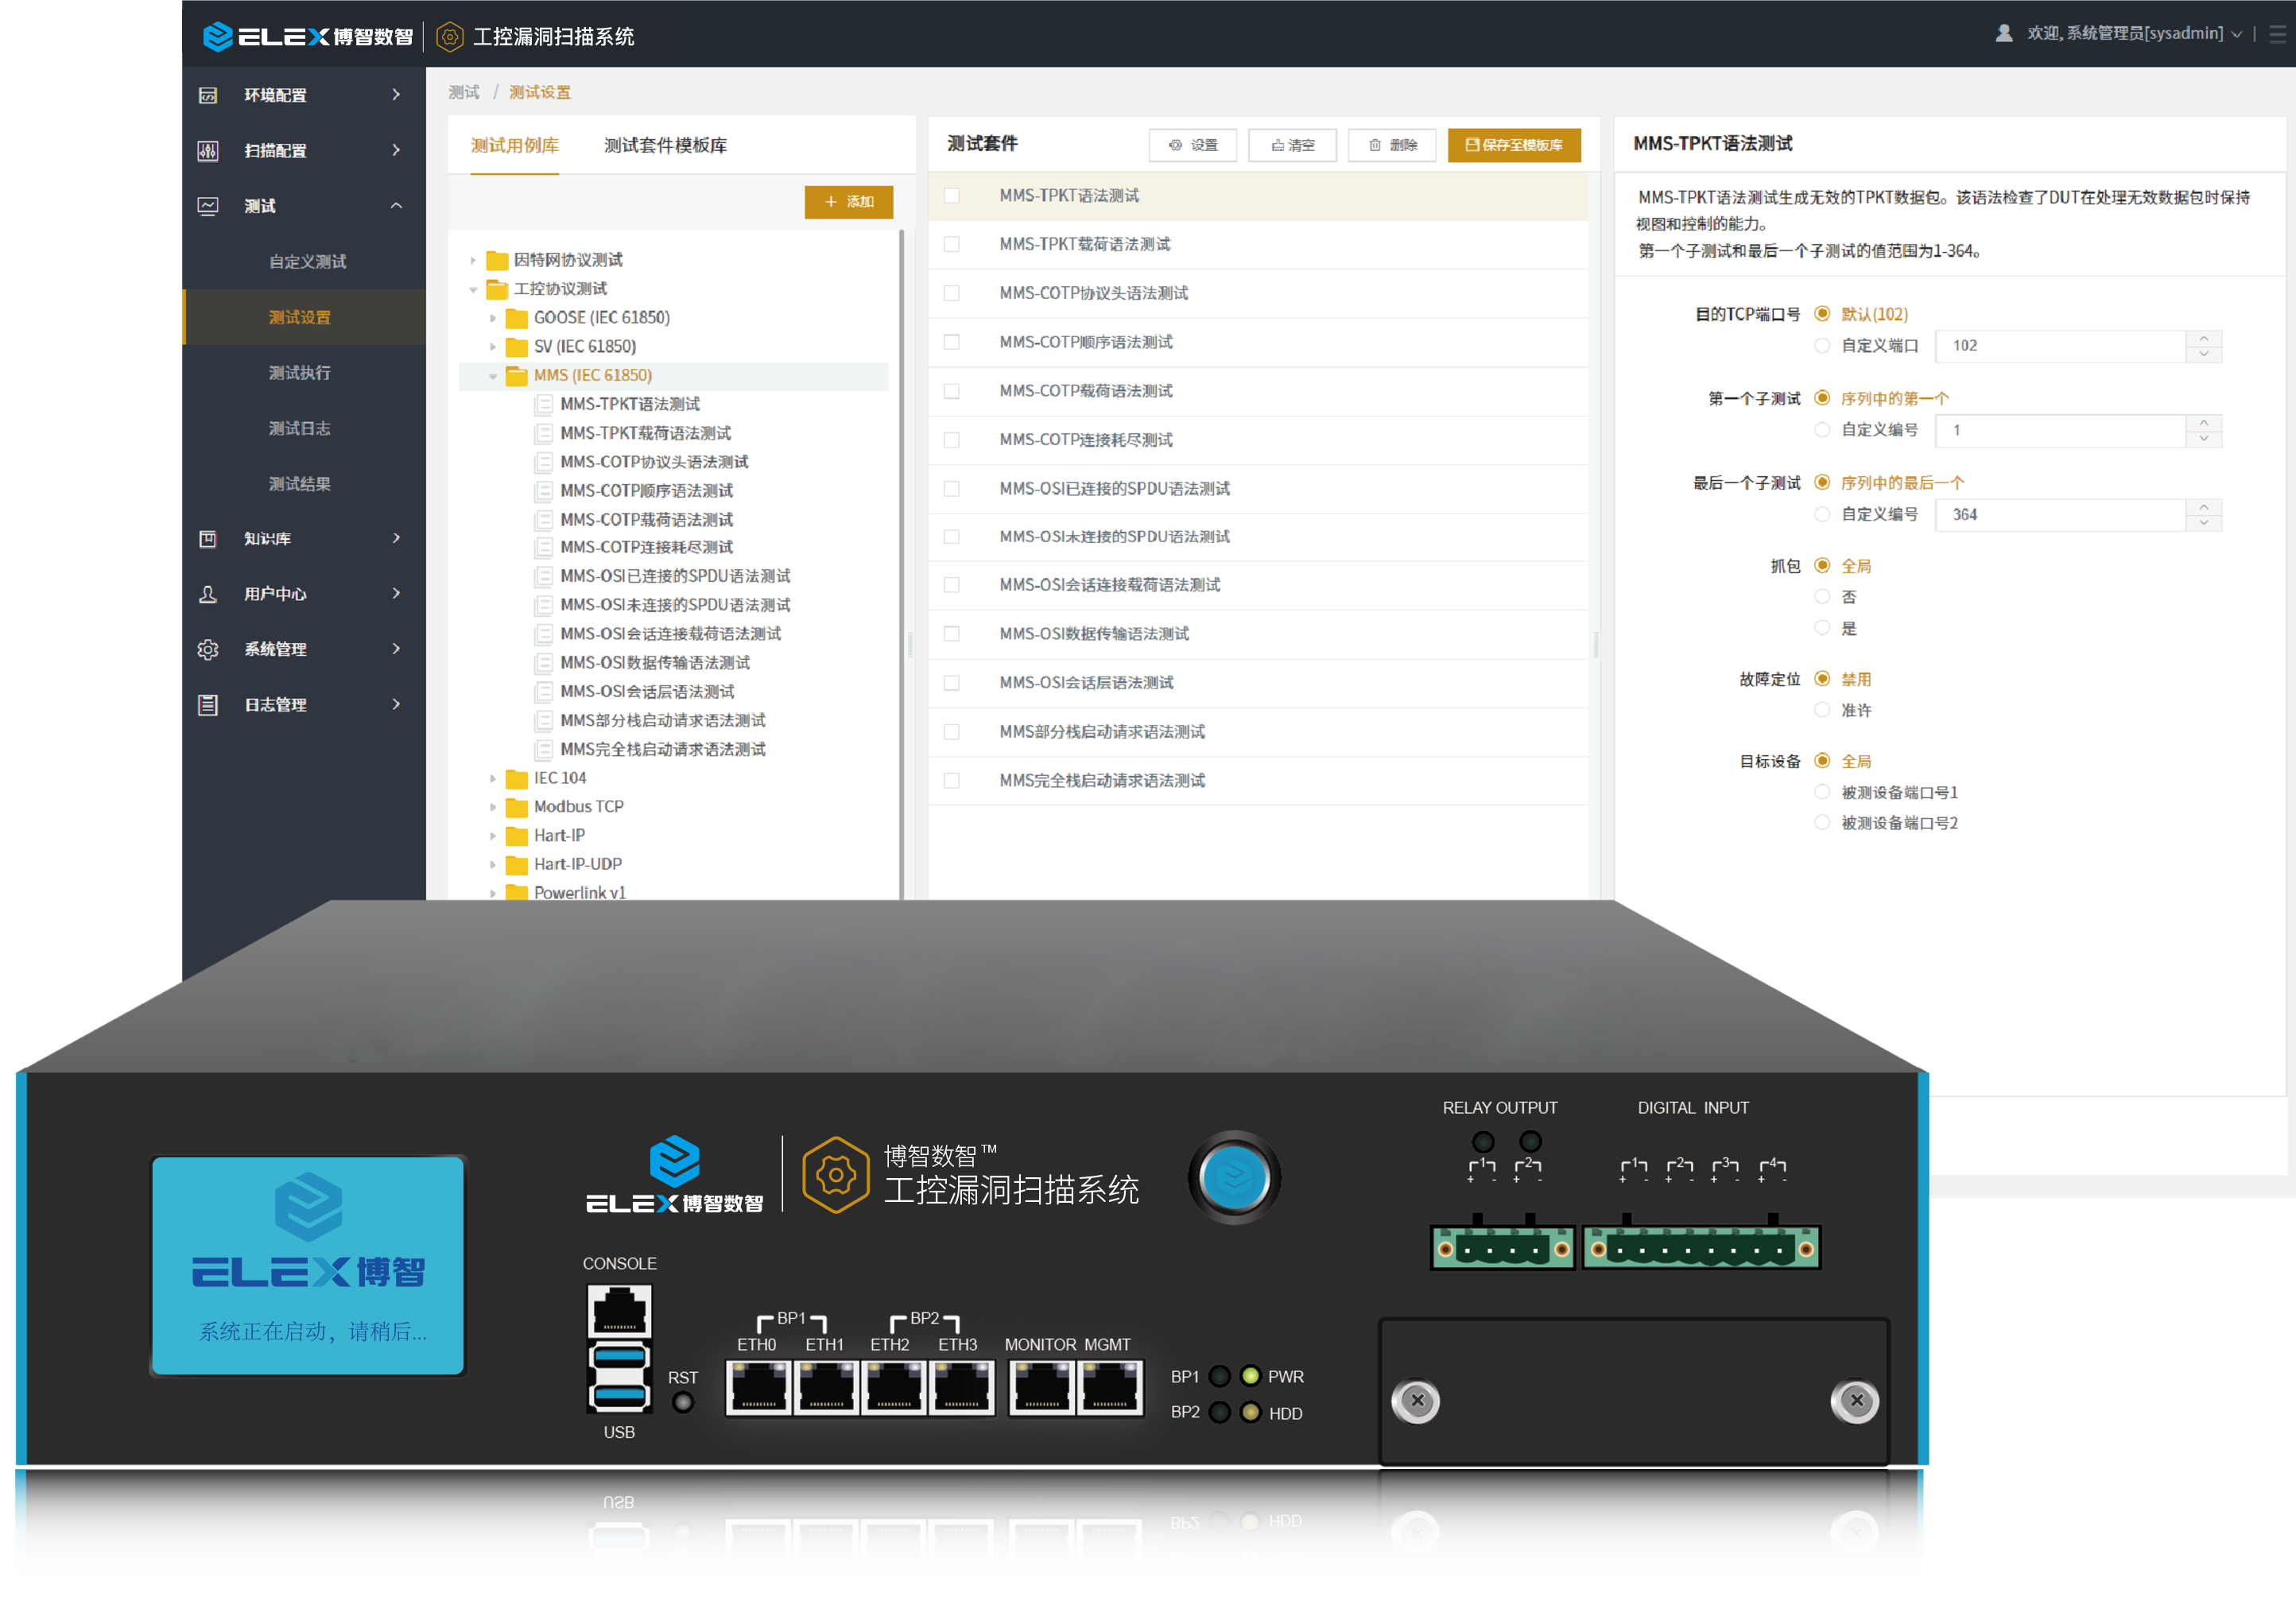Open the top-right hamburger menu icon
This screenshot has height=1601, width=2296.
(x=2277, y=34)
